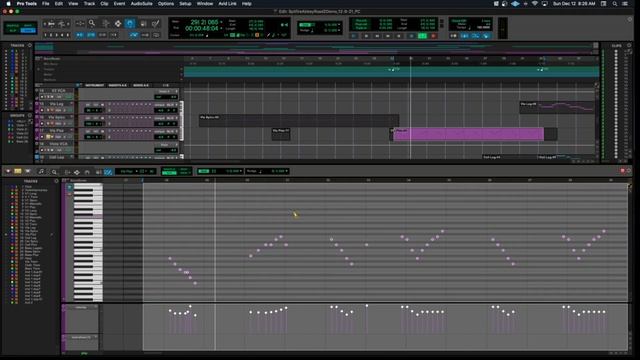Select the Grabber tool in Edit toolbar
Viewport: 640px width, 360px height.
pos(130,24)
